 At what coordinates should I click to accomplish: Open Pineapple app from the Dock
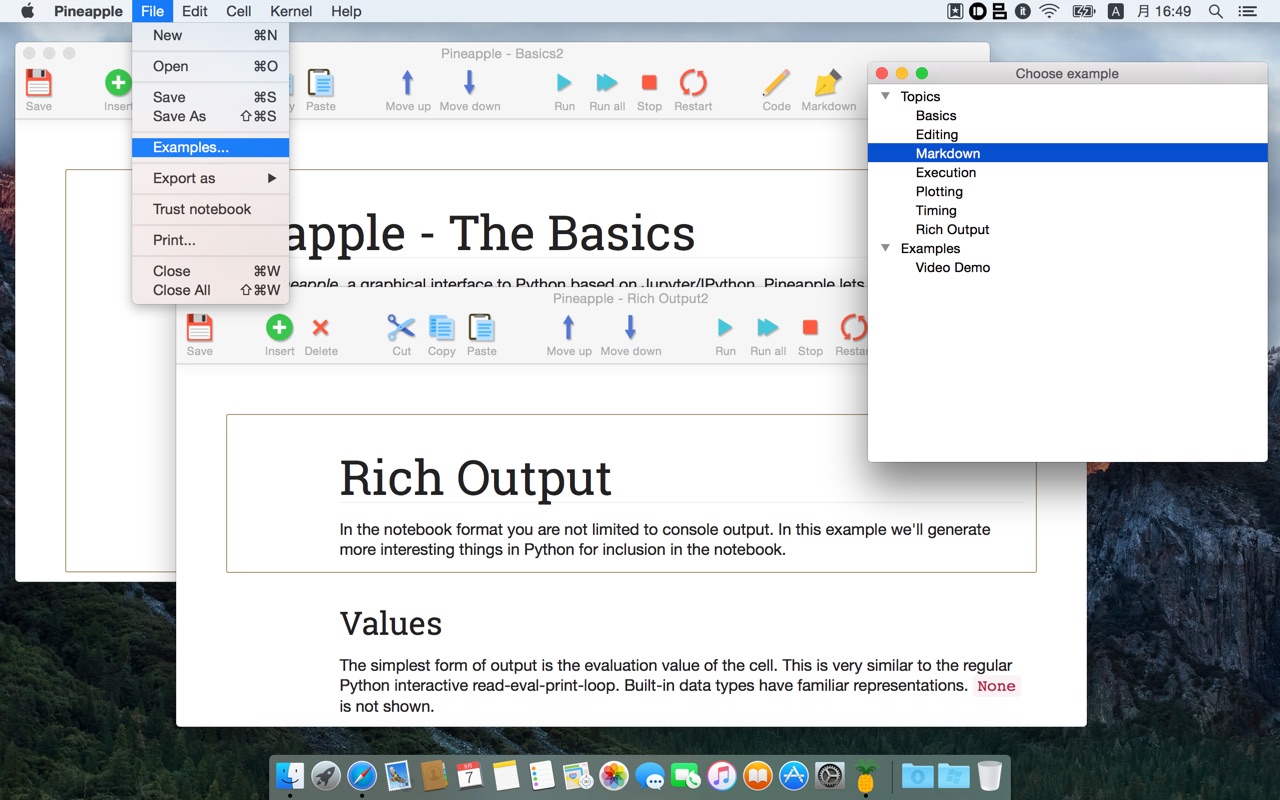click(866, 776)
